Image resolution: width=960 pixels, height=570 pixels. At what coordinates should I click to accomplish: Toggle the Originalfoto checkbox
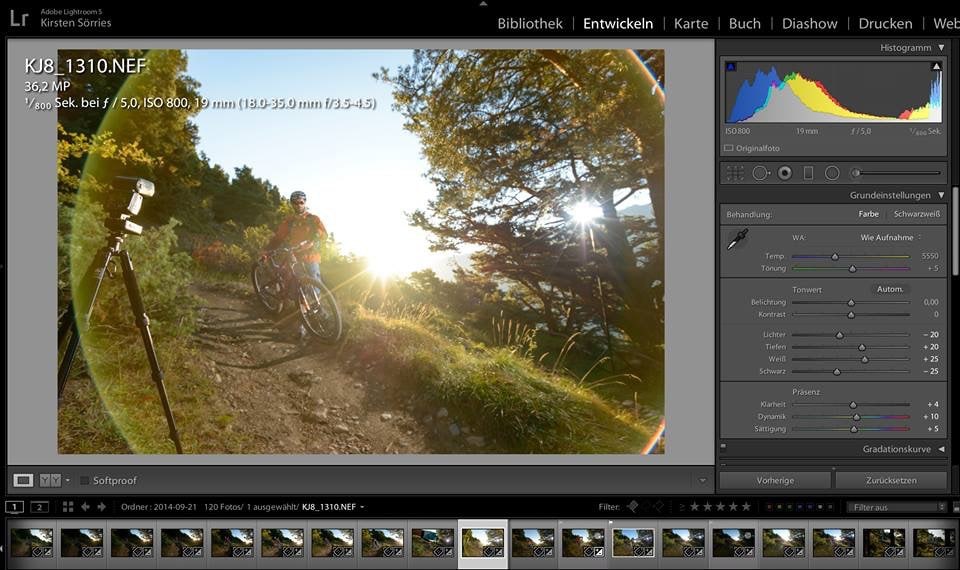[x=729, y=148]
